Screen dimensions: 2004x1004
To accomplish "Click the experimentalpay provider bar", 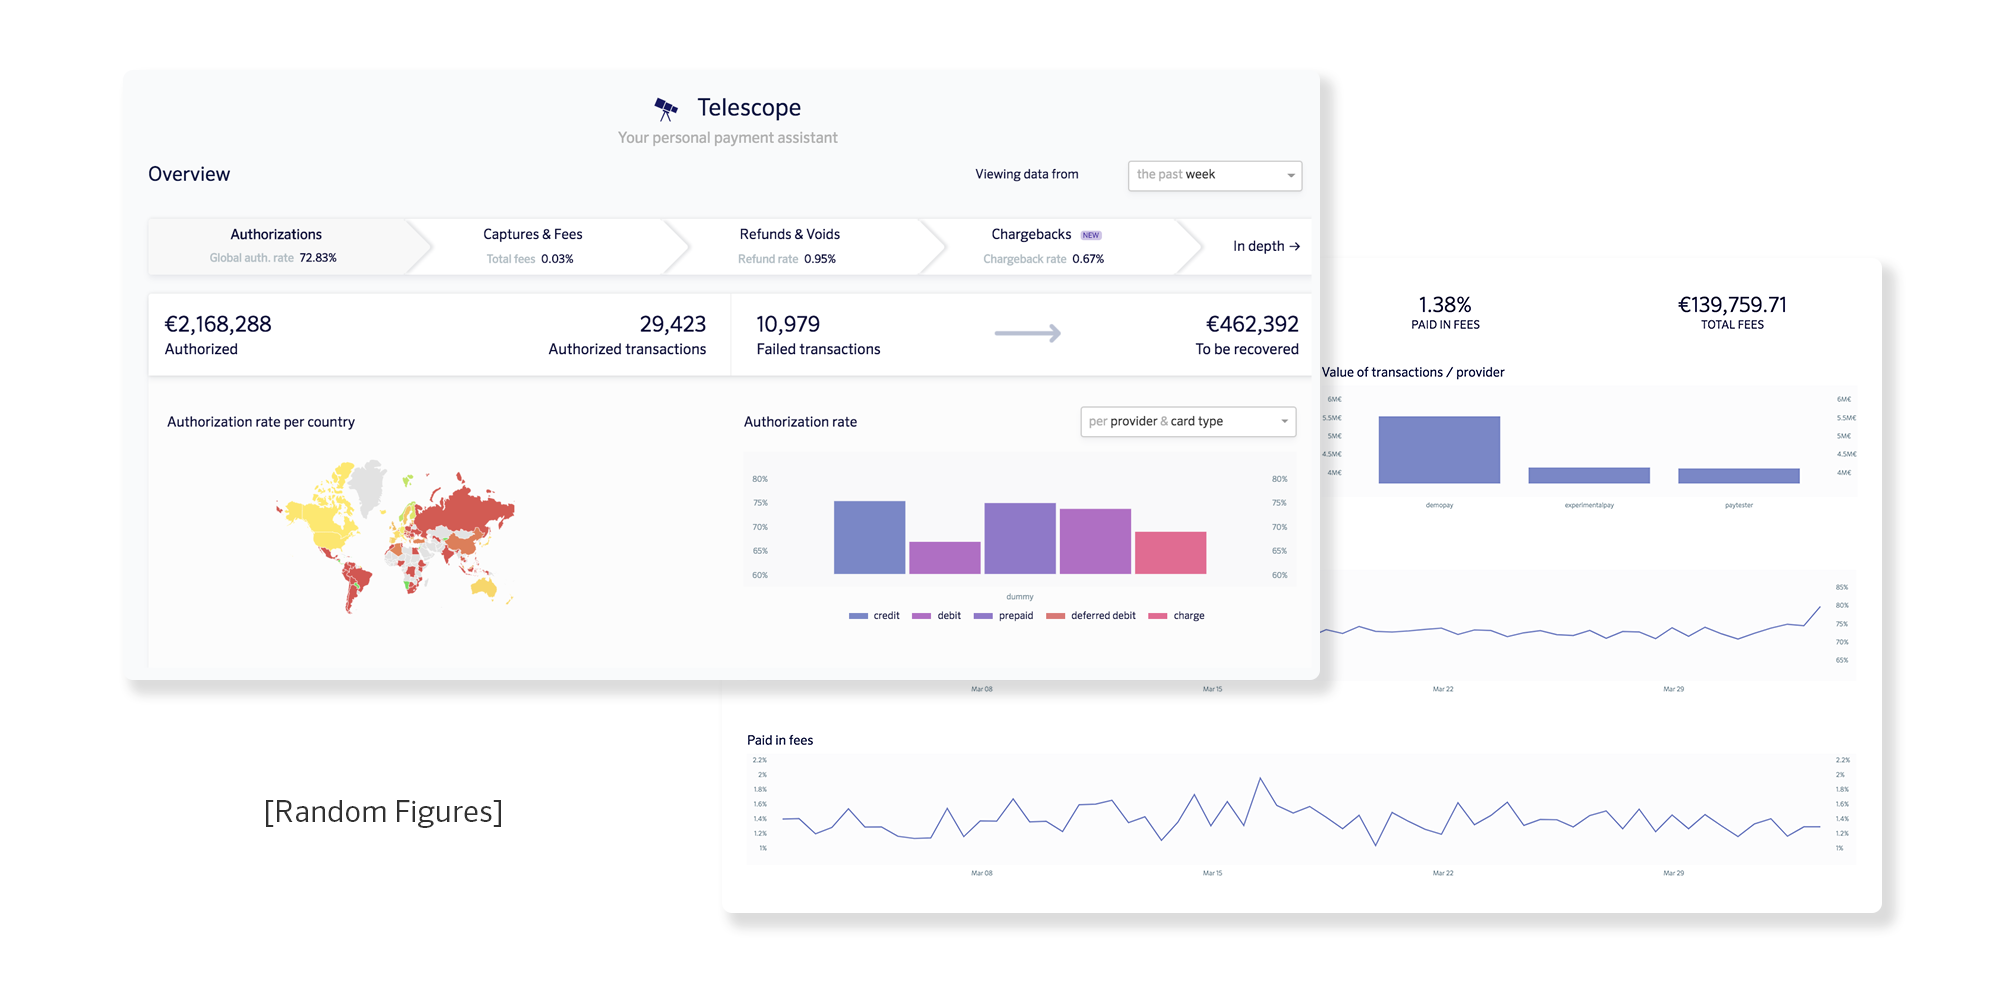I will (1588, 476).
